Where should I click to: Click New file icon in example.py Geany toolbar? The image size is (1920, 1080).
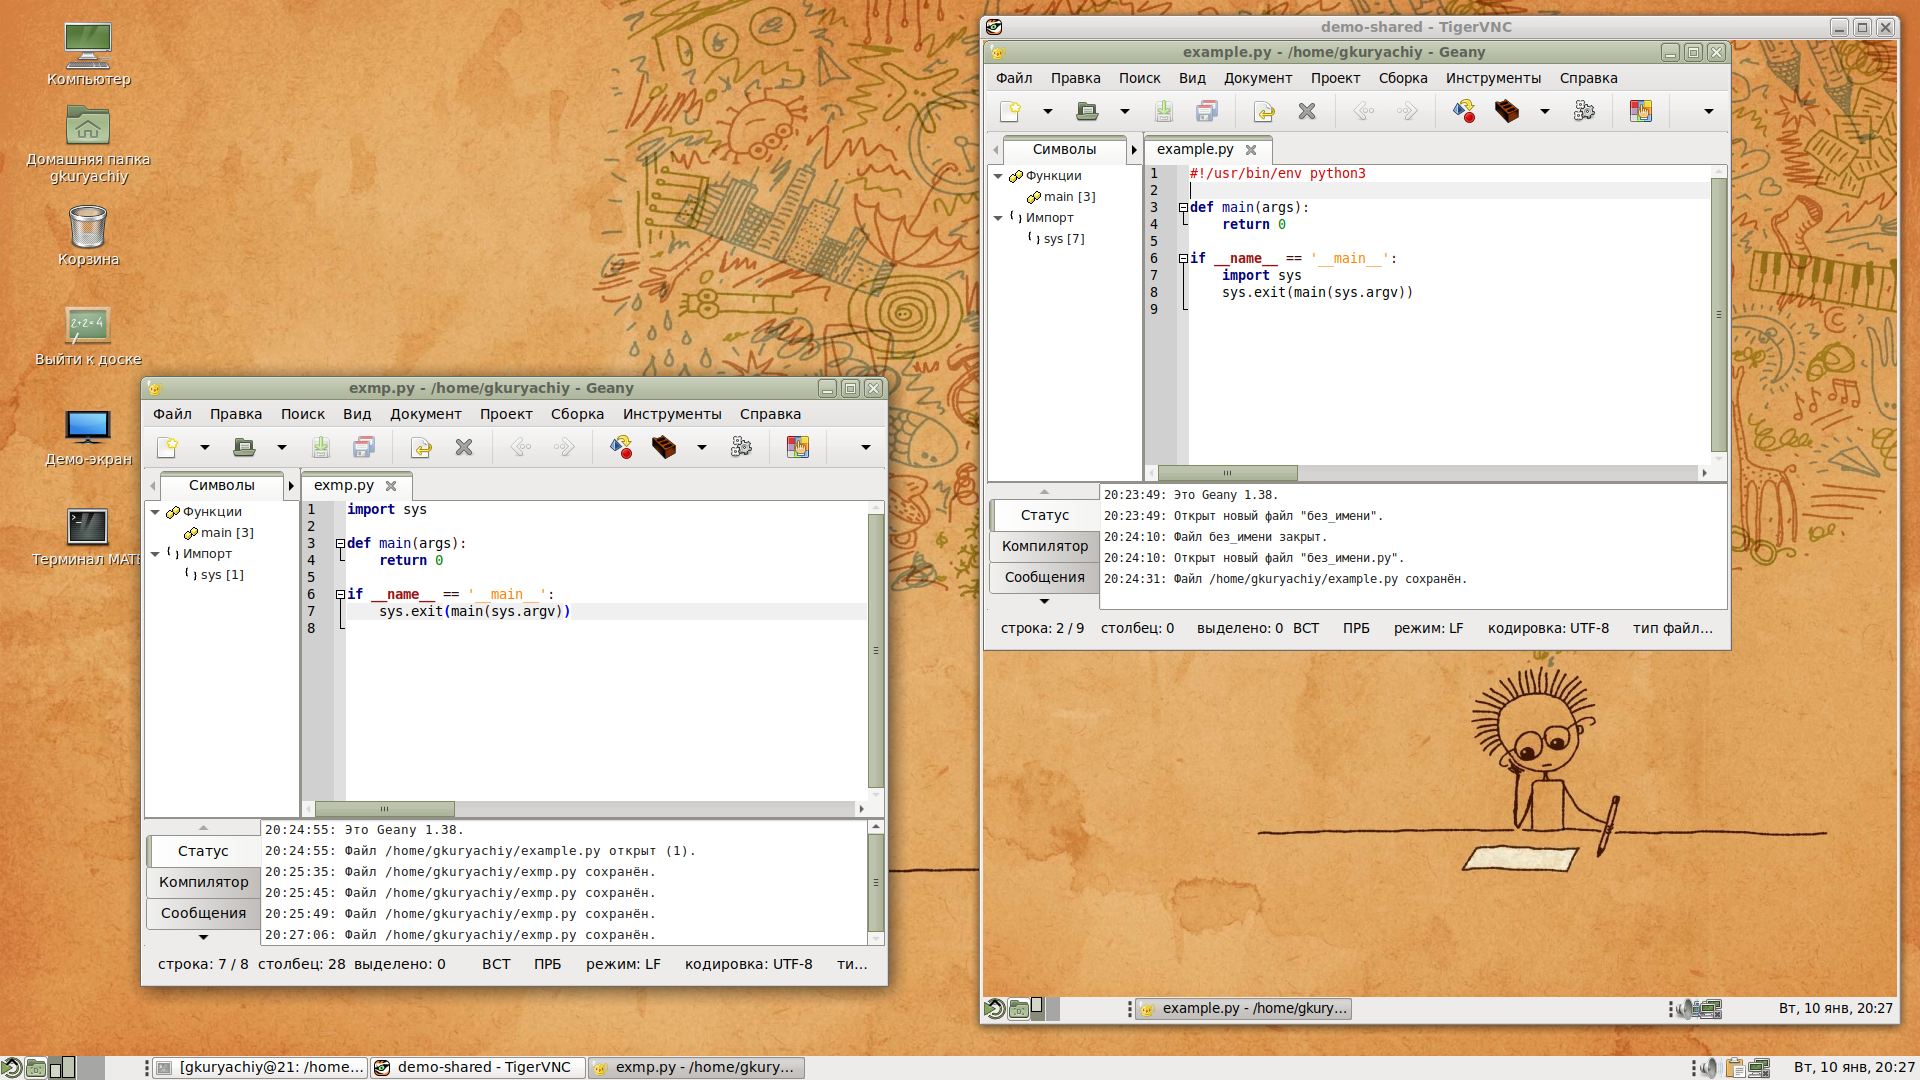1010,111
